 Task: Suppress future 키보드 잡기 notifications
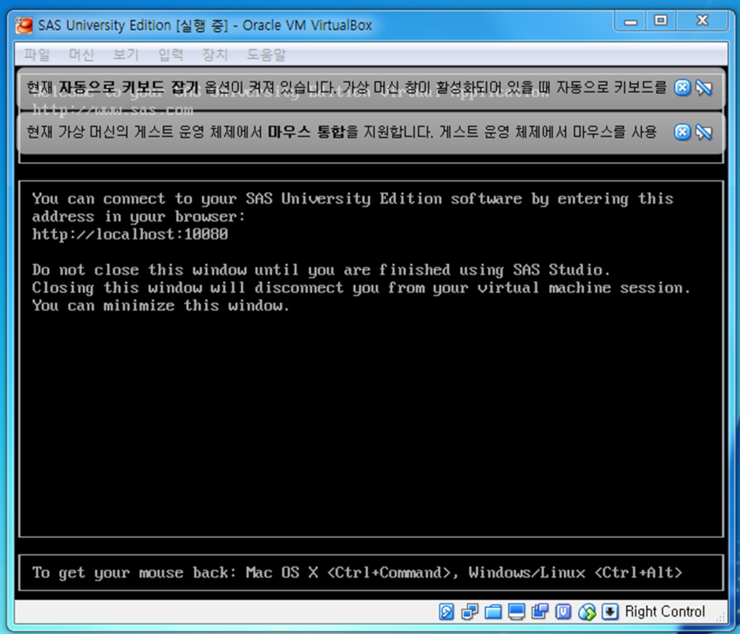tap(704, 88)
